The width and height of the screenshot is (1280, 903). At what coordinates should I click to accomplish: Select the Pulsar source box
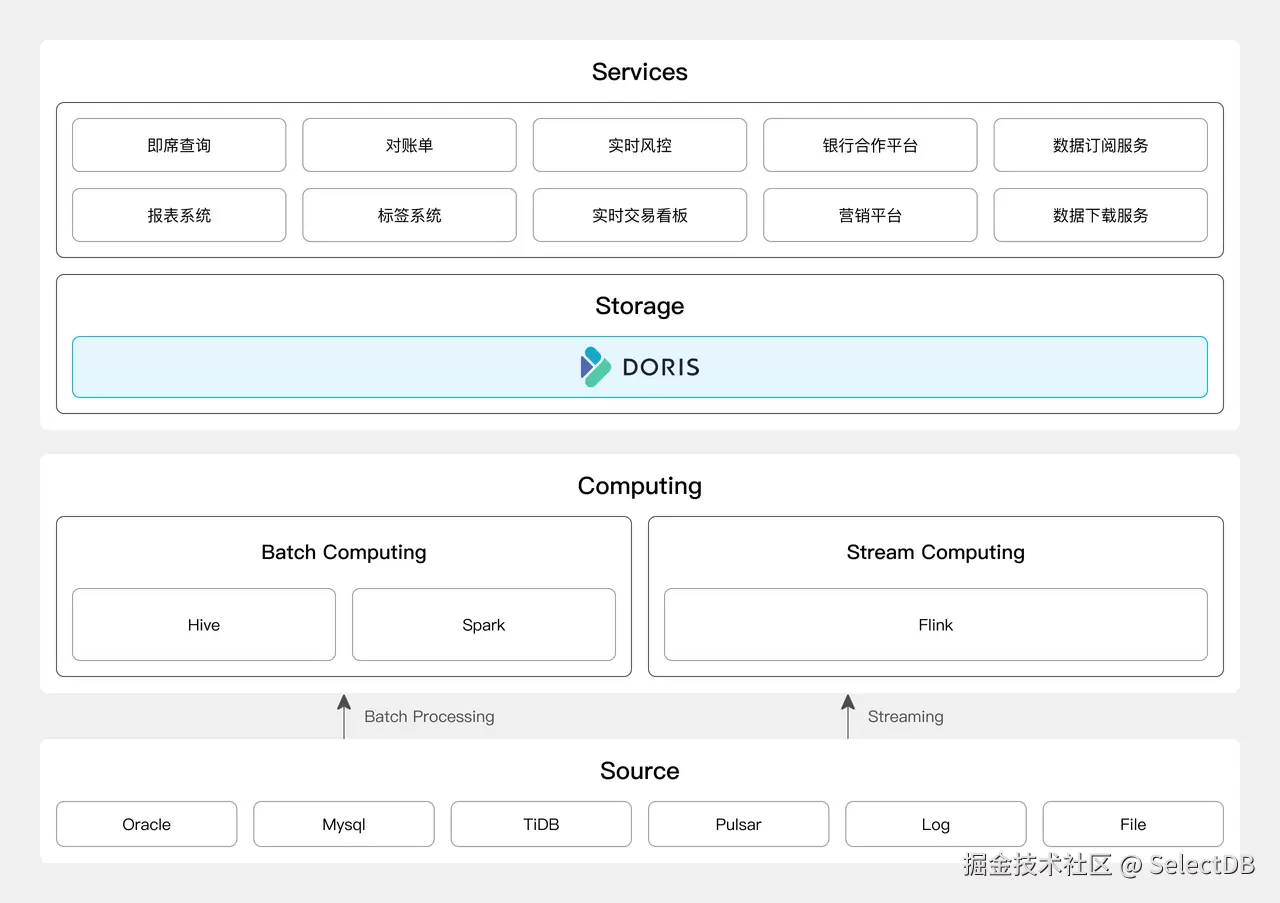point(738,824)
